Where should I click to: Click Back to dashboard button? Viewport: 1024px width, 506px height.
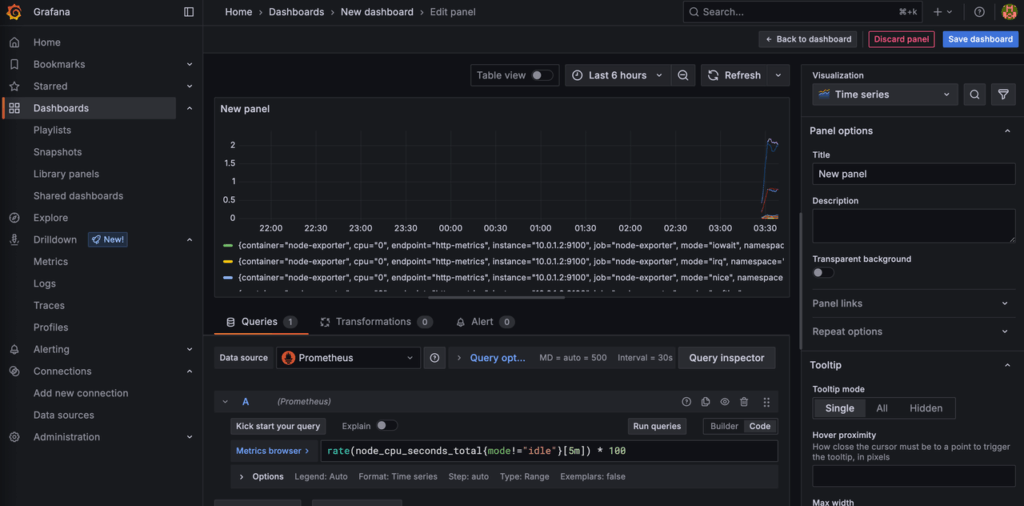(809, 39)
